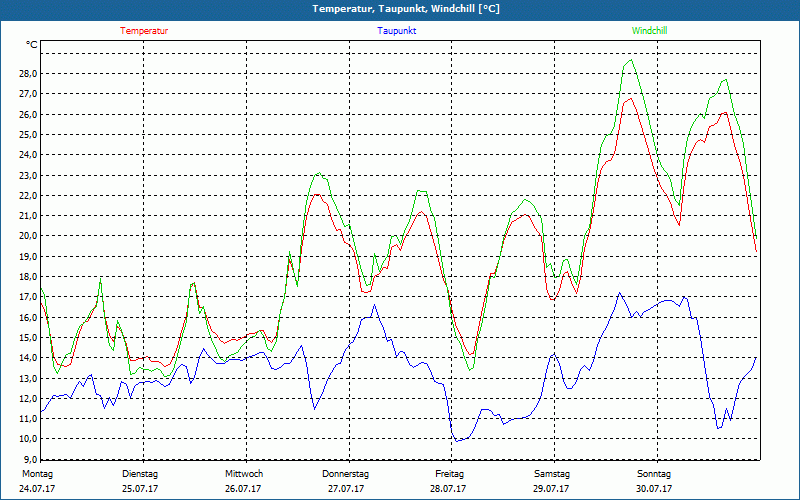This screenshot has height=500, width=800.
Task: Select the Dienstag day label
Action: click(x=140, y=474)
